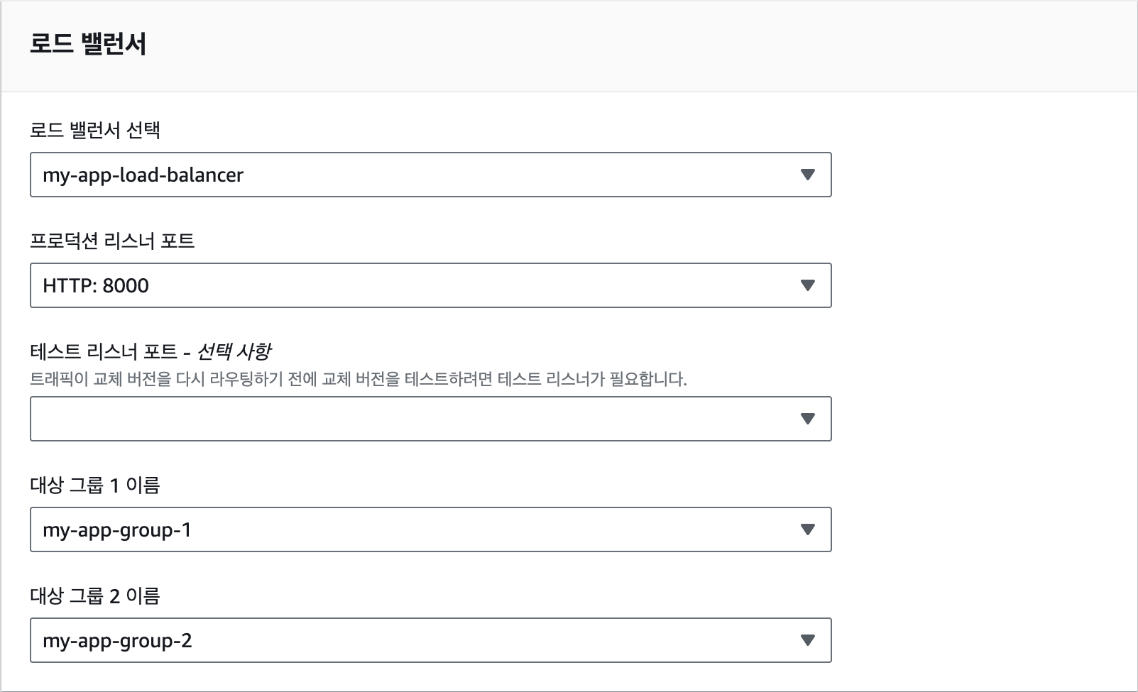This screenshot has width=1138, height=692.
Task: Click the 로드 밸런서 section heading
Action: point(88,44)
